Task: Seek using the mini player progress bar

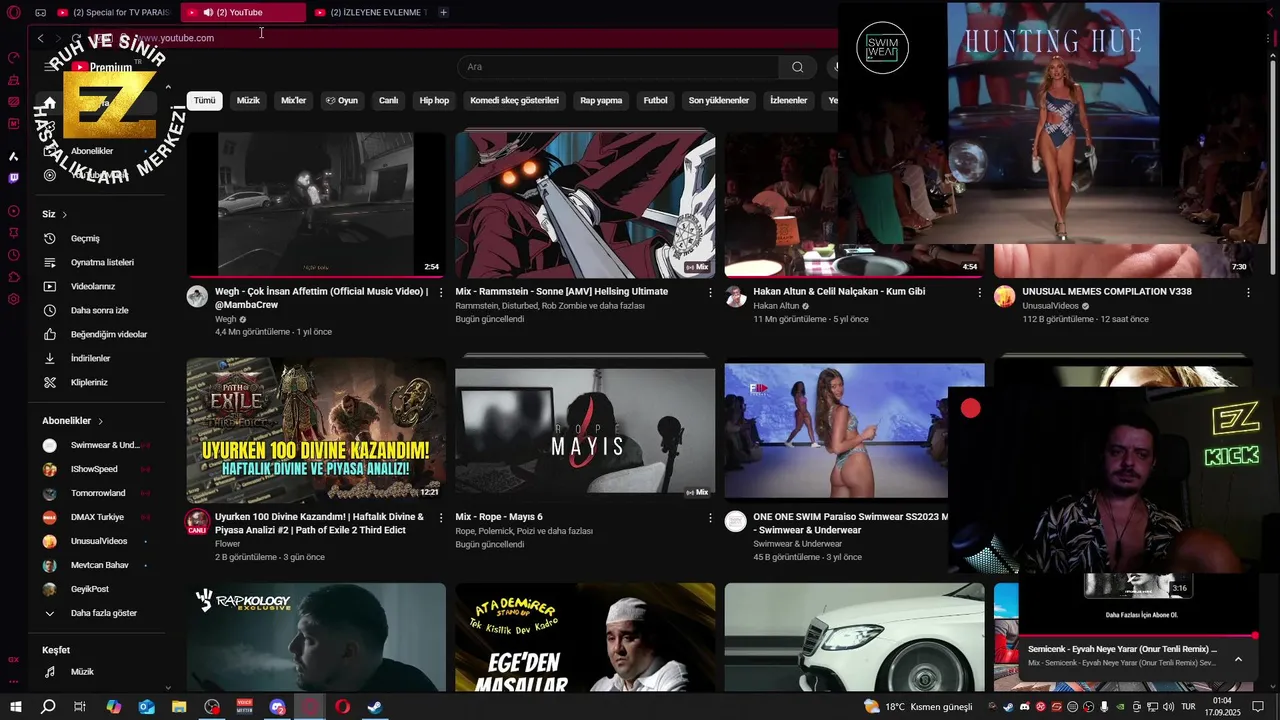Action: tap(1137, 635)
